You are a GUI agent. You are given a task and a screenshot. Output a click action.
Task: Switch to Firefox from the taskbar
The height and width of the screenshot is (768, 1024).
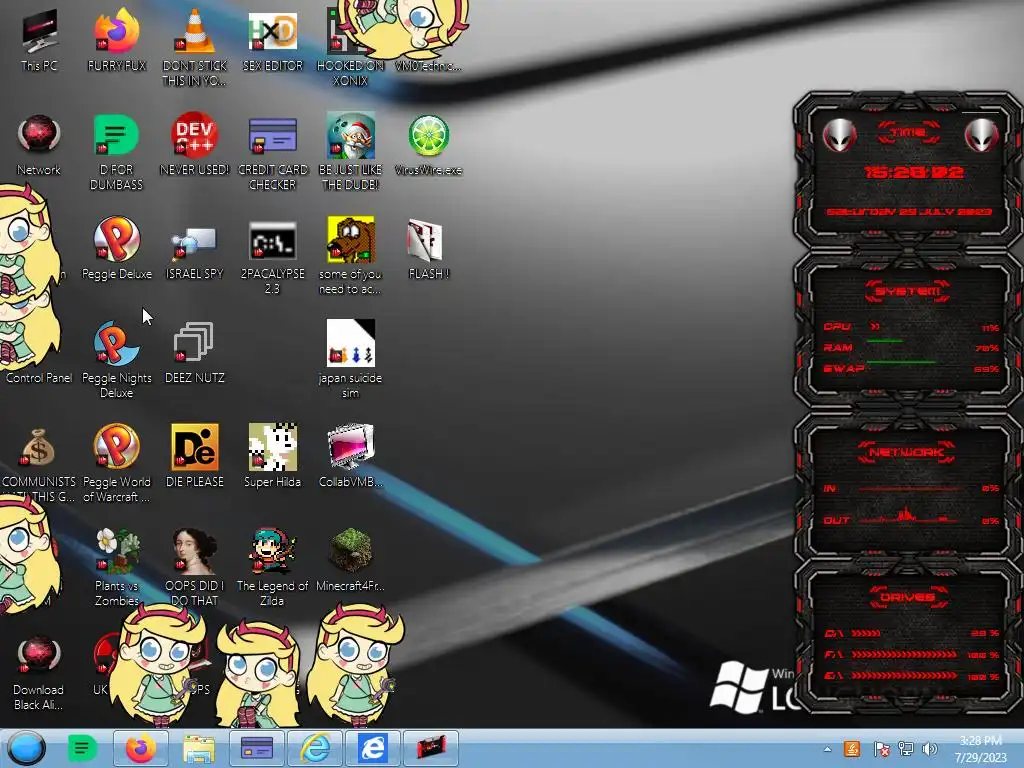(x=140, y=748)
